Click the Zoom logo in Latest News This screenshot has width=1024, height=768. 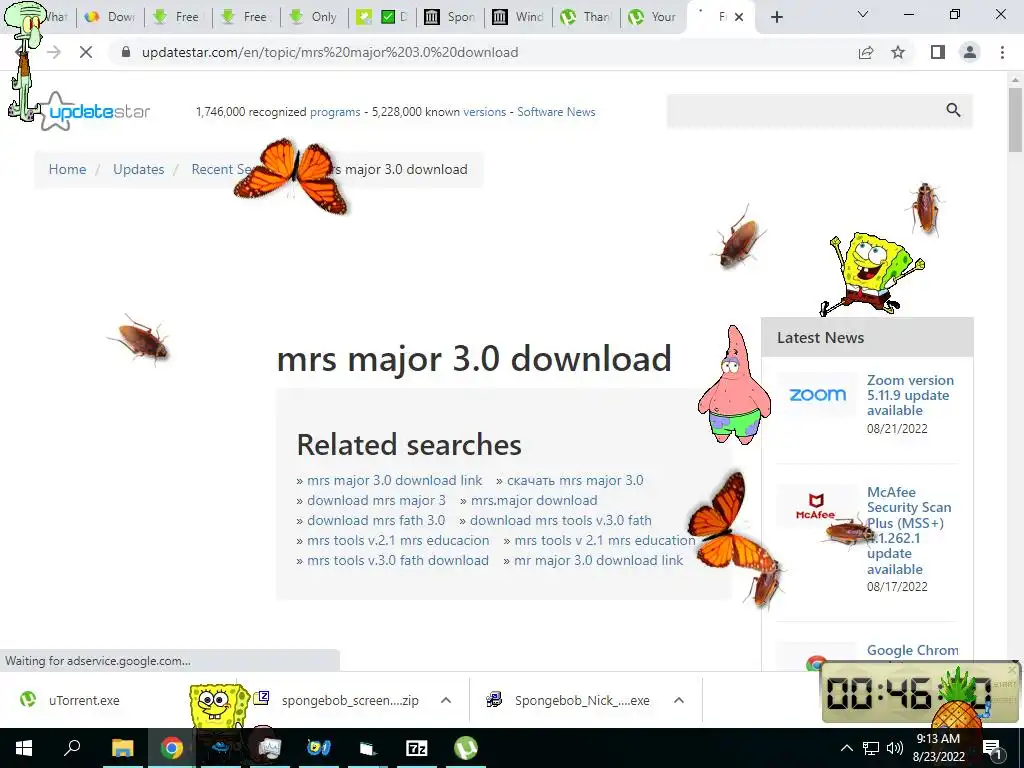coord(817,394)
